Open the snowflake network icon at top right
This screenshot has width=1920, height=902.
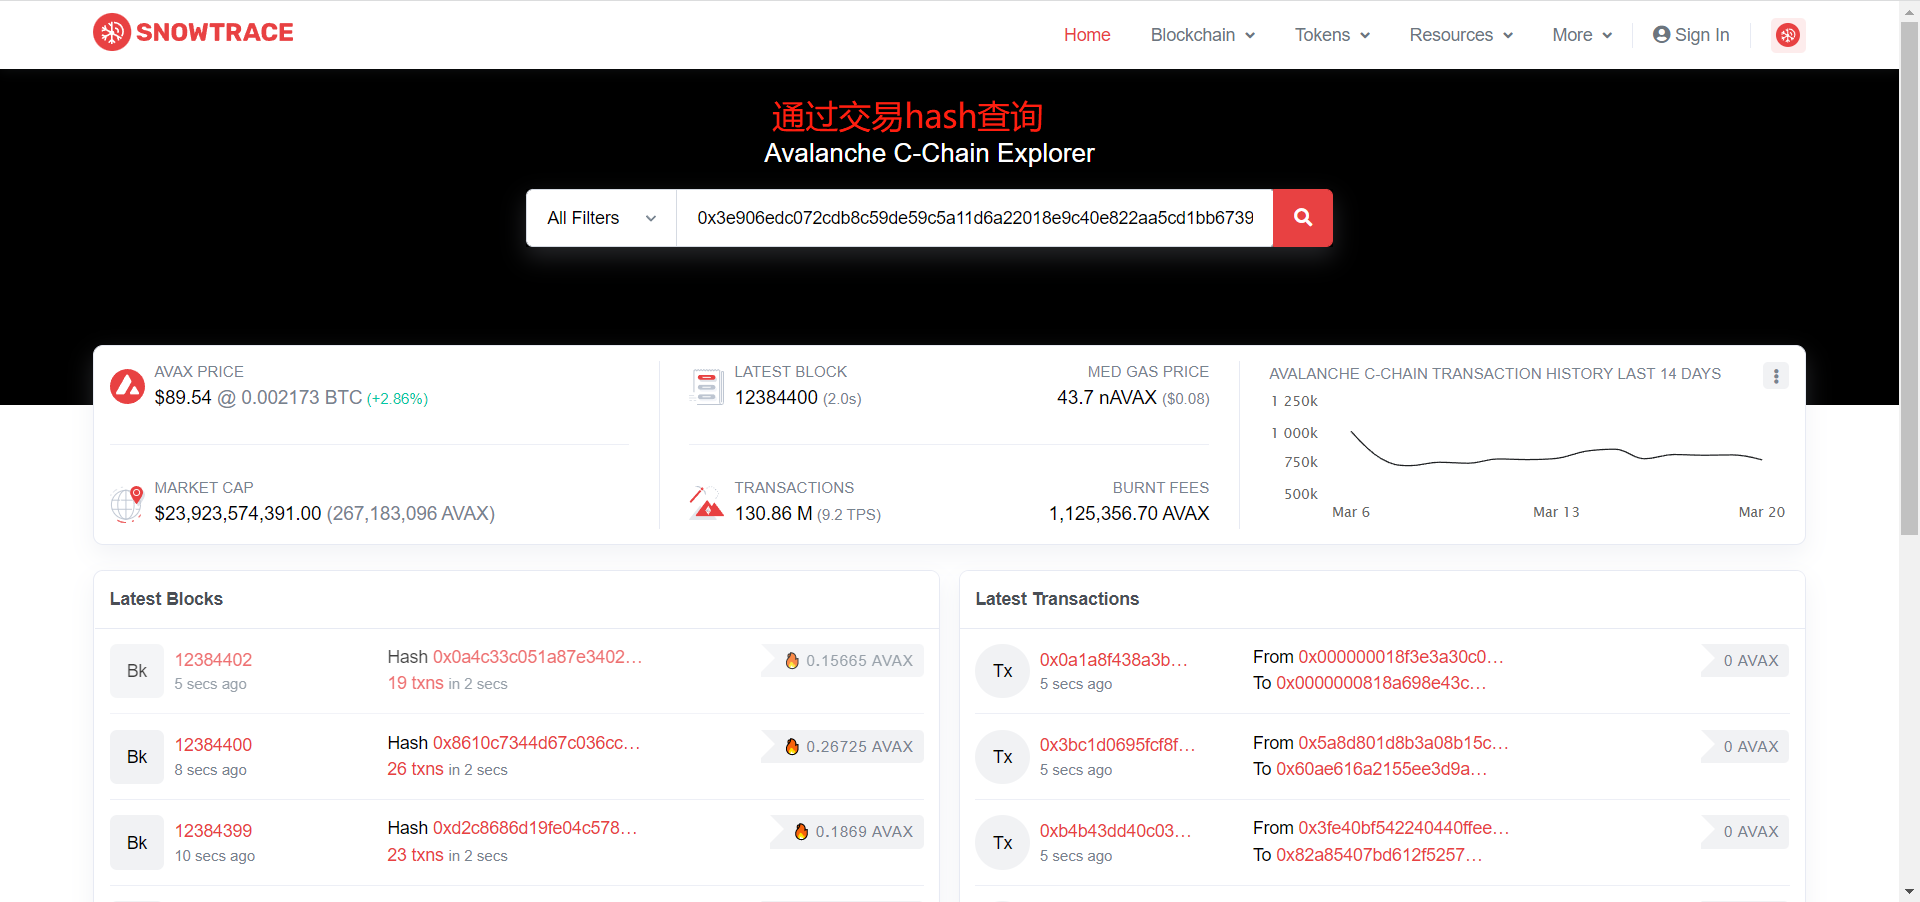coord(1787,35)
